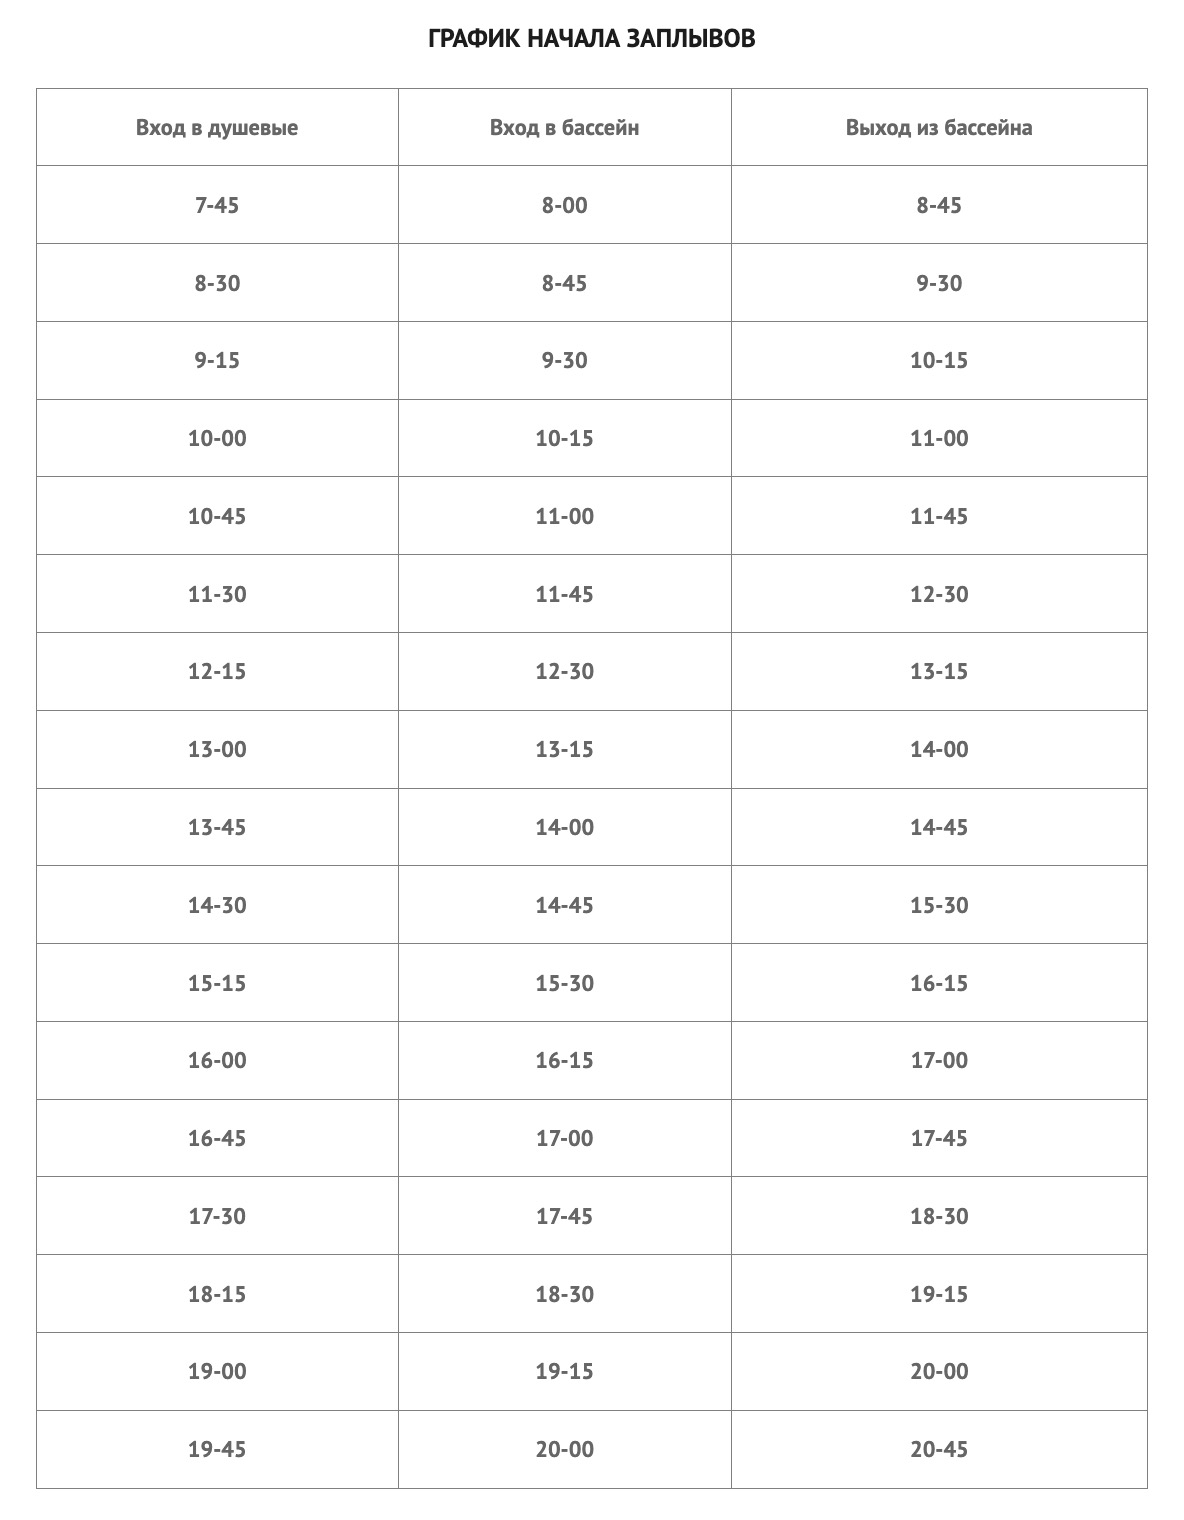The width and height of the screenshot is (1184, 1520).
Task: Click the 9-15 shower entry cell
Action: click(x=217, y=361)
